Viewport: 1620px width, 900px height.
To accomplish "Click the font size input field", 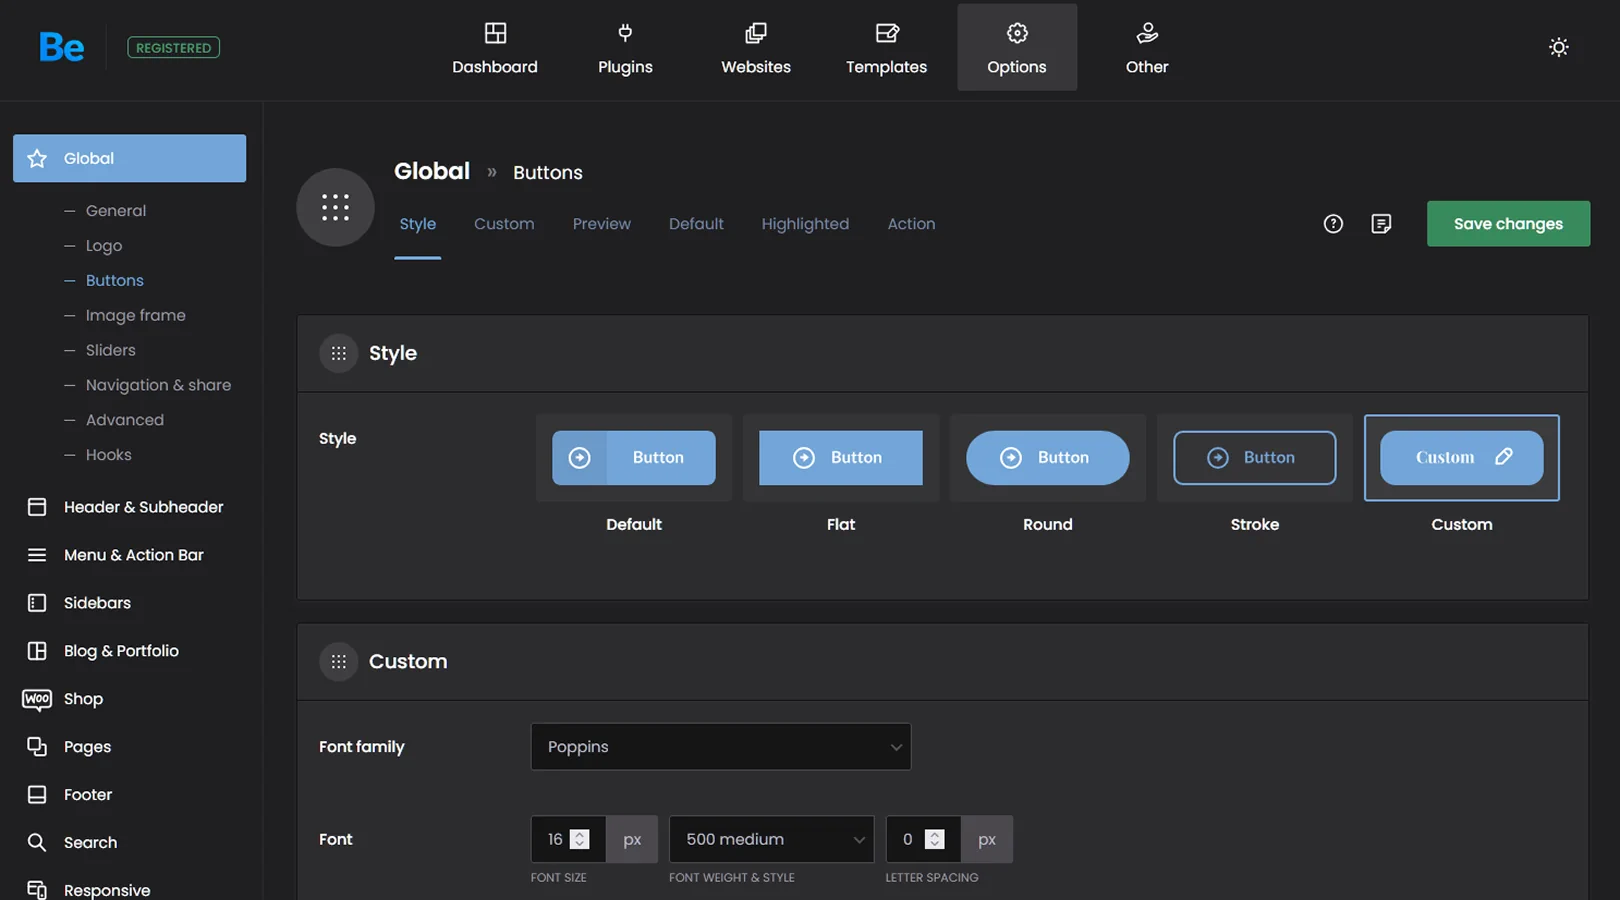I will click(553, 839).
